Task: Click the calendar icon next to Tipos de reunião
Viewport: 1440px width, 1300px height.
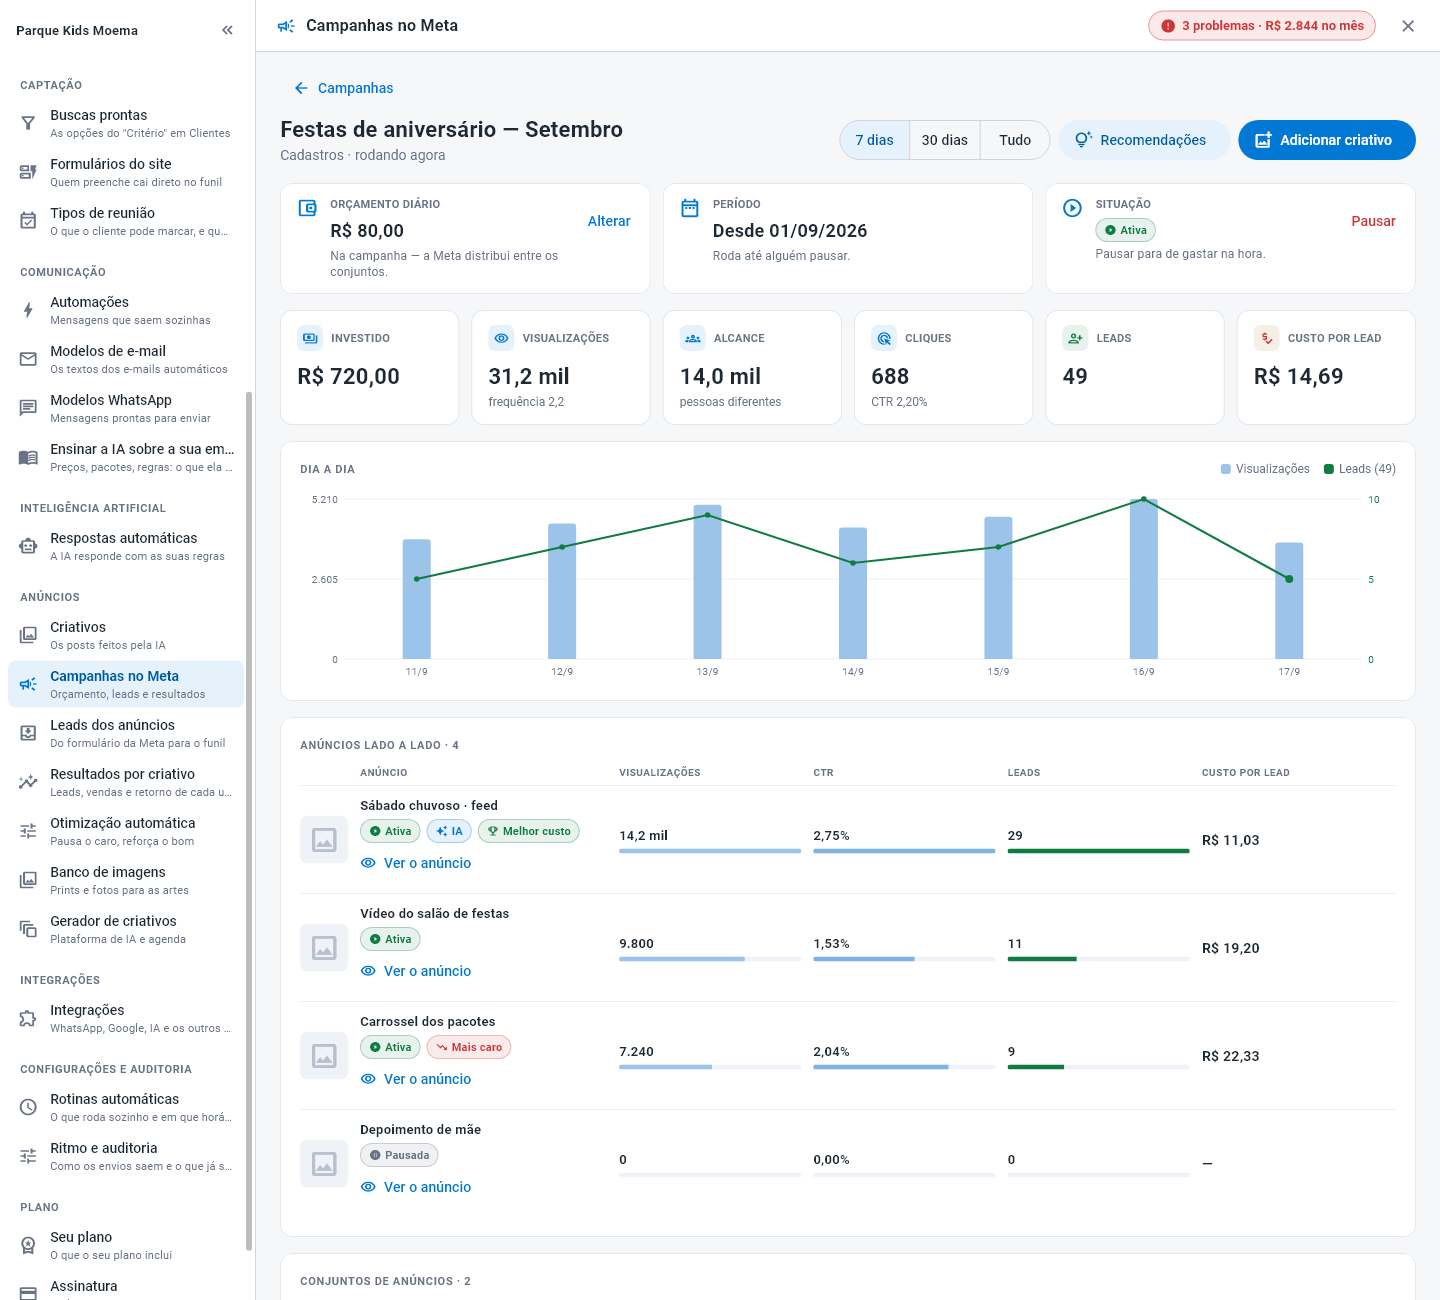Action: pyautogui.click(x=28, y=221)
